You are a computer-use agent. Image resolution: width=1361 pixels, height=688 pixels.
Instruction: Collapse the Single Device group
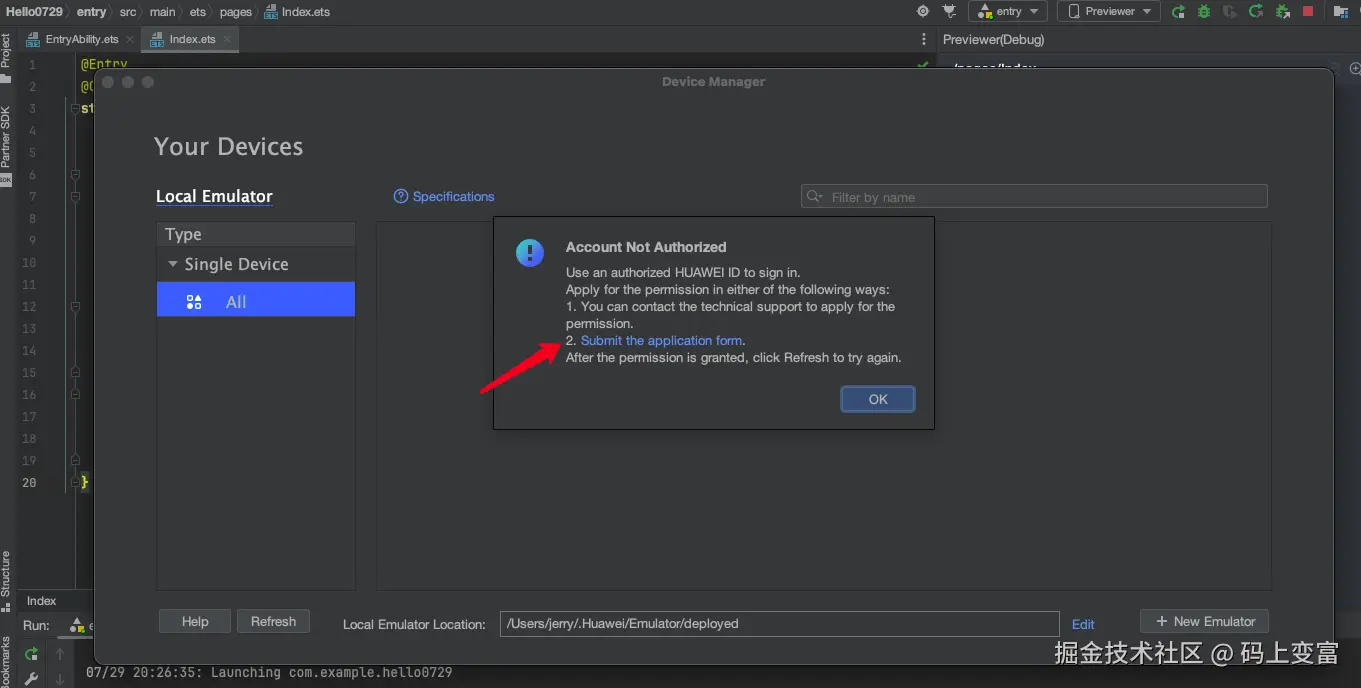[173, 264]
